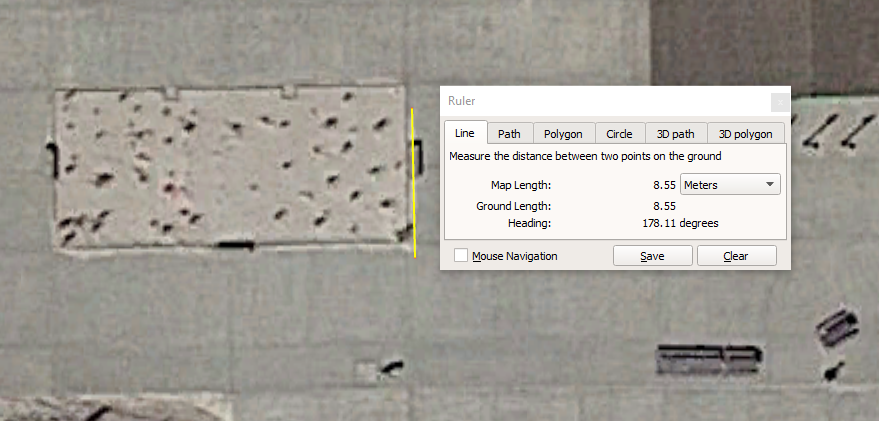Switch to the Circle tab
This screenshot has width=879, height=421.
point(619,134)
